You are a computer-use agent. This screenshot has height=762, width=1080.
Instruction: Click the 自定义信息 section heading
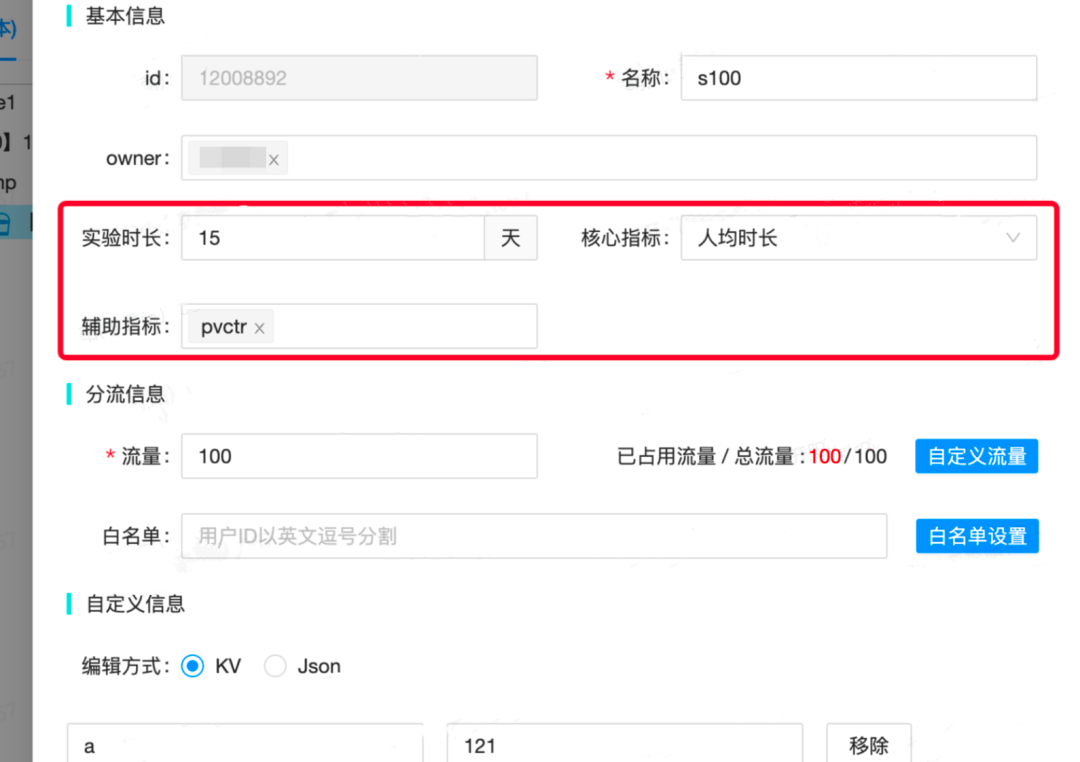136,604
